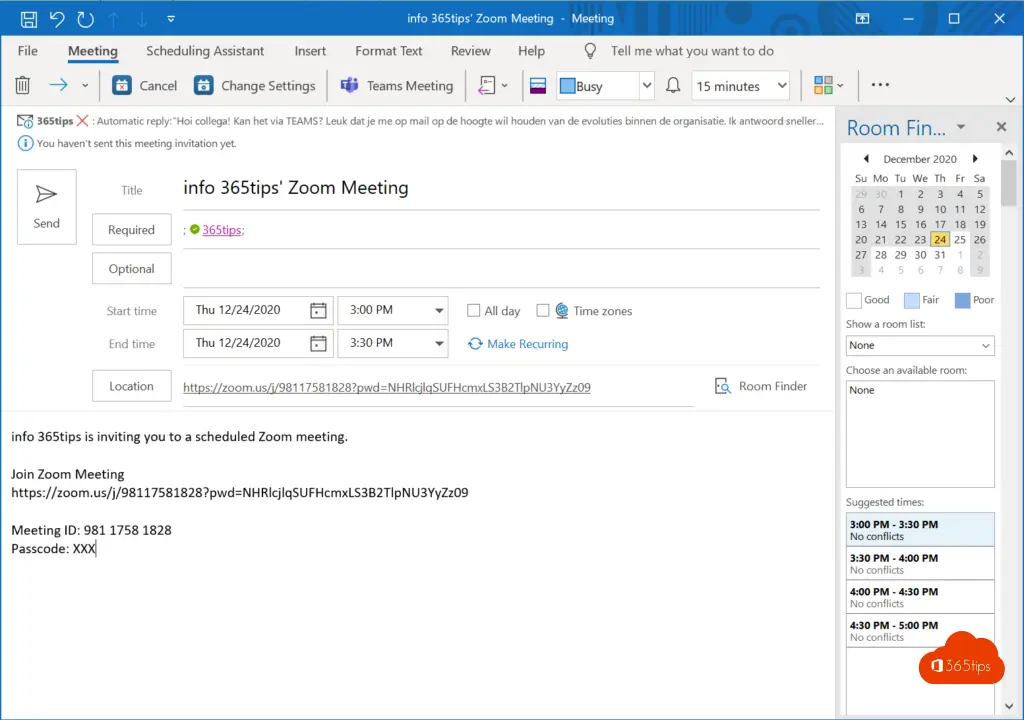Click the Save disk icon in title bar
The height and width of the screenshot is (720, 1024).
pyautogui.click(x=29, y=19)
